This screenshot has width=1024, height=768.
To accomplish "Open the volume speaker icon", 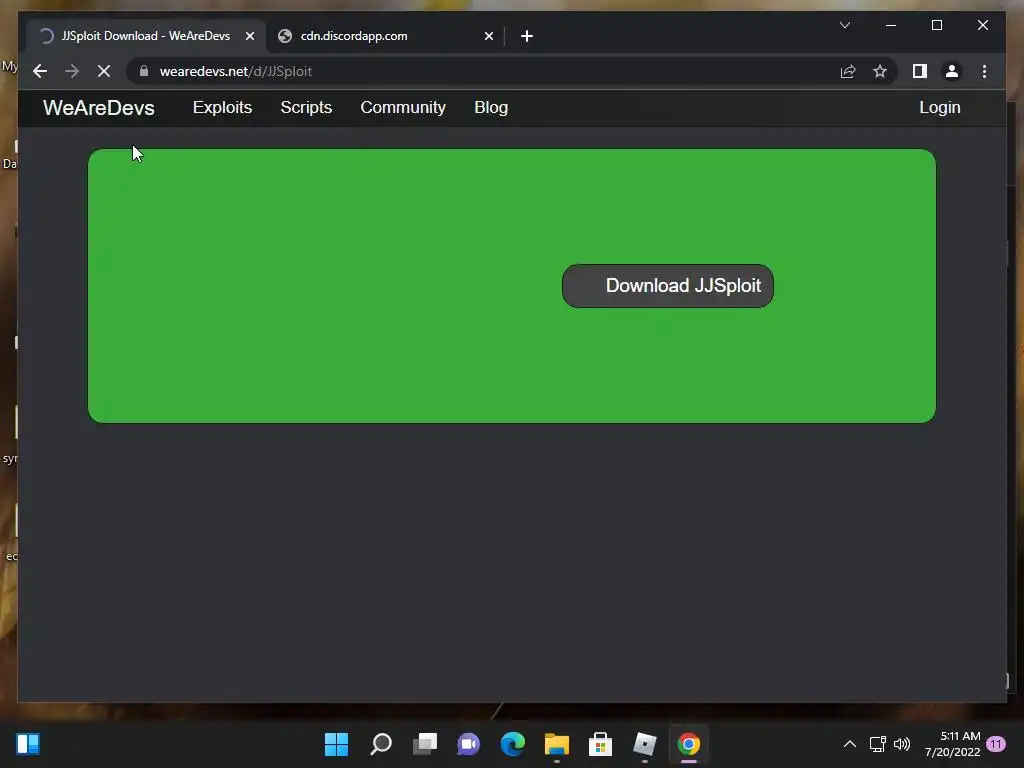I will tap(902, 744).
